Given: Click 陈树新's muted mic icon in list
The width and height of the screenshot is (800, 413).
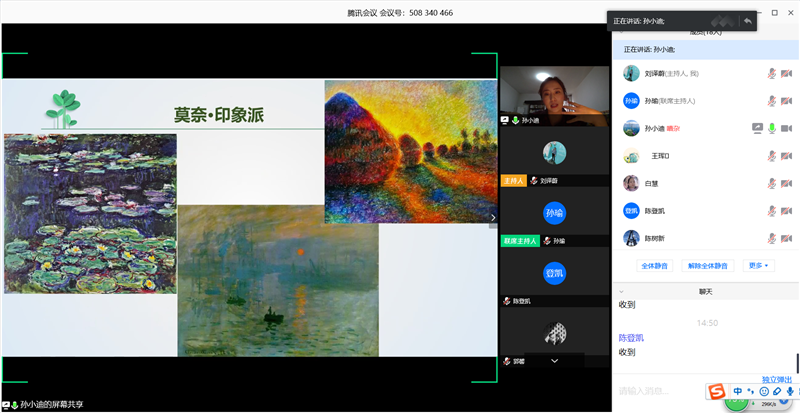Looking at the screenshot, I should tap(771, 238).
